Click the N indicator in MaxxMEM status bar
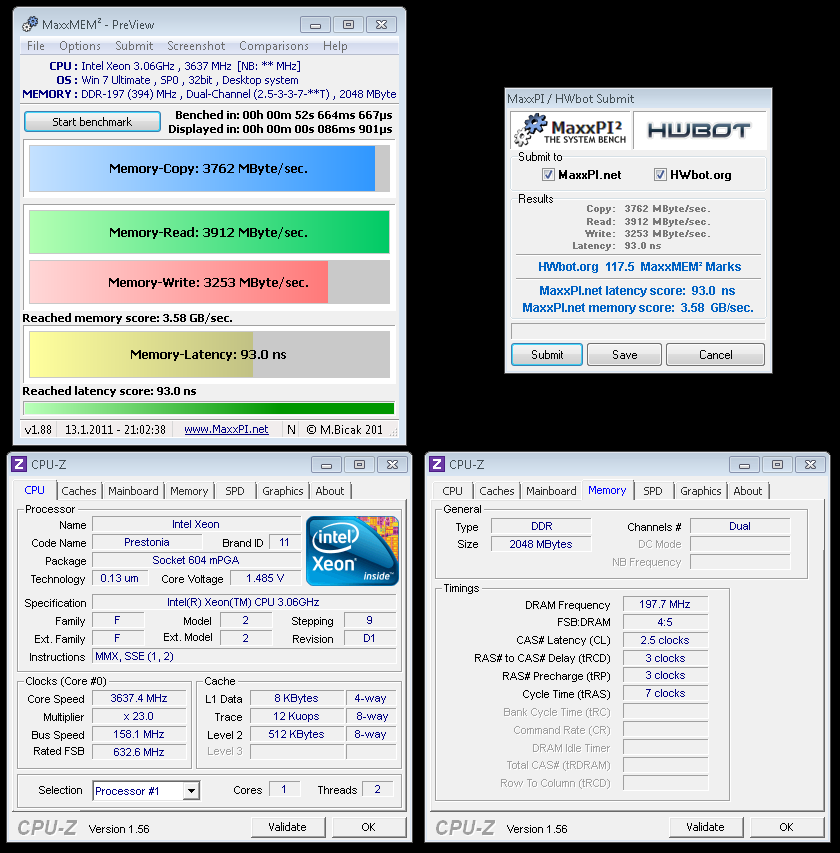Viewport: 840px width, 853px height. [x=291, y=430]
